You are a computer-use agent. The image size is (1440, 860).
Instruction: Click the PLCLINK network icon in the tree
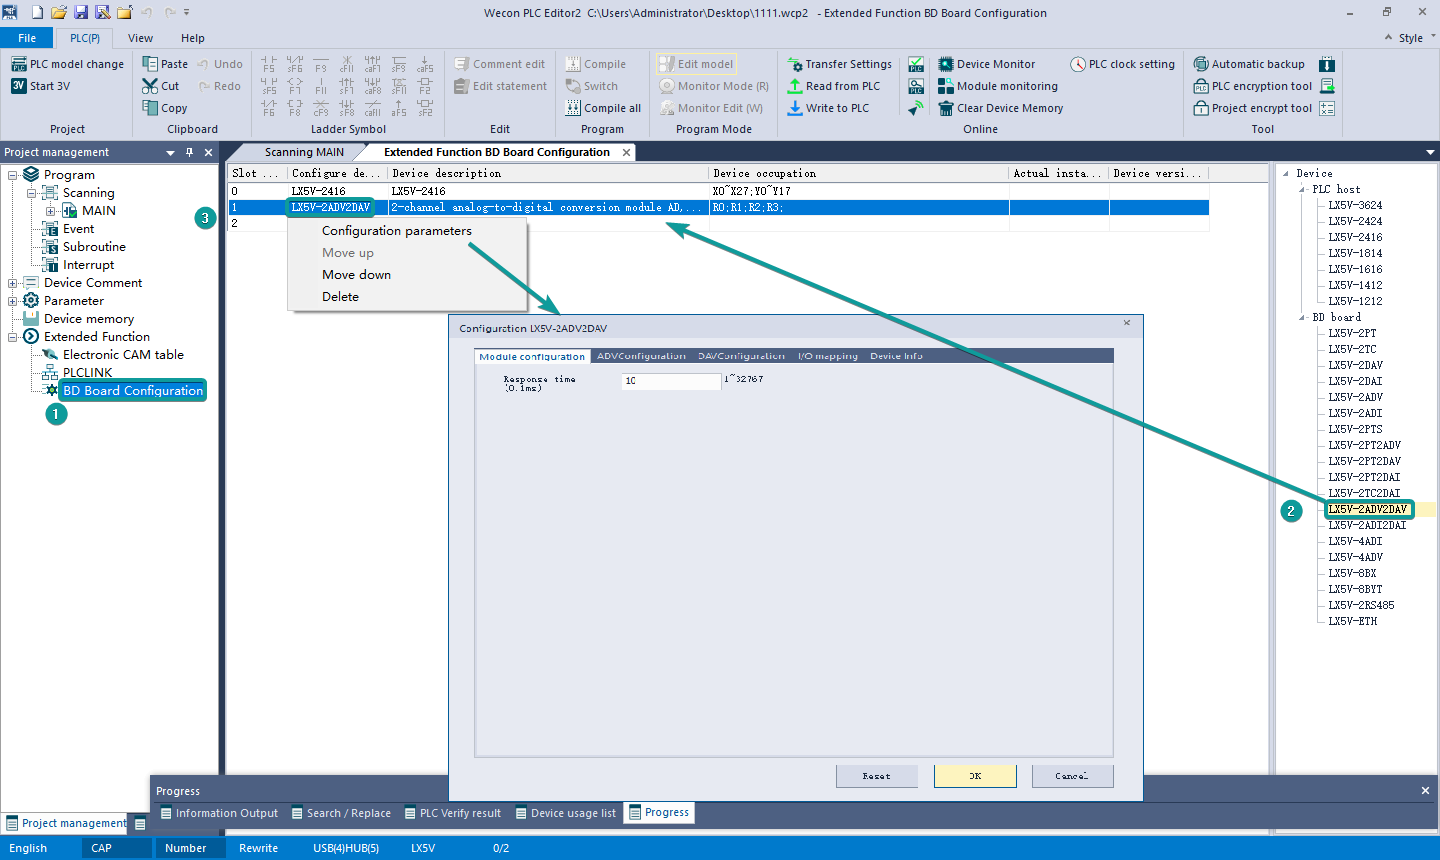point(50,372)
